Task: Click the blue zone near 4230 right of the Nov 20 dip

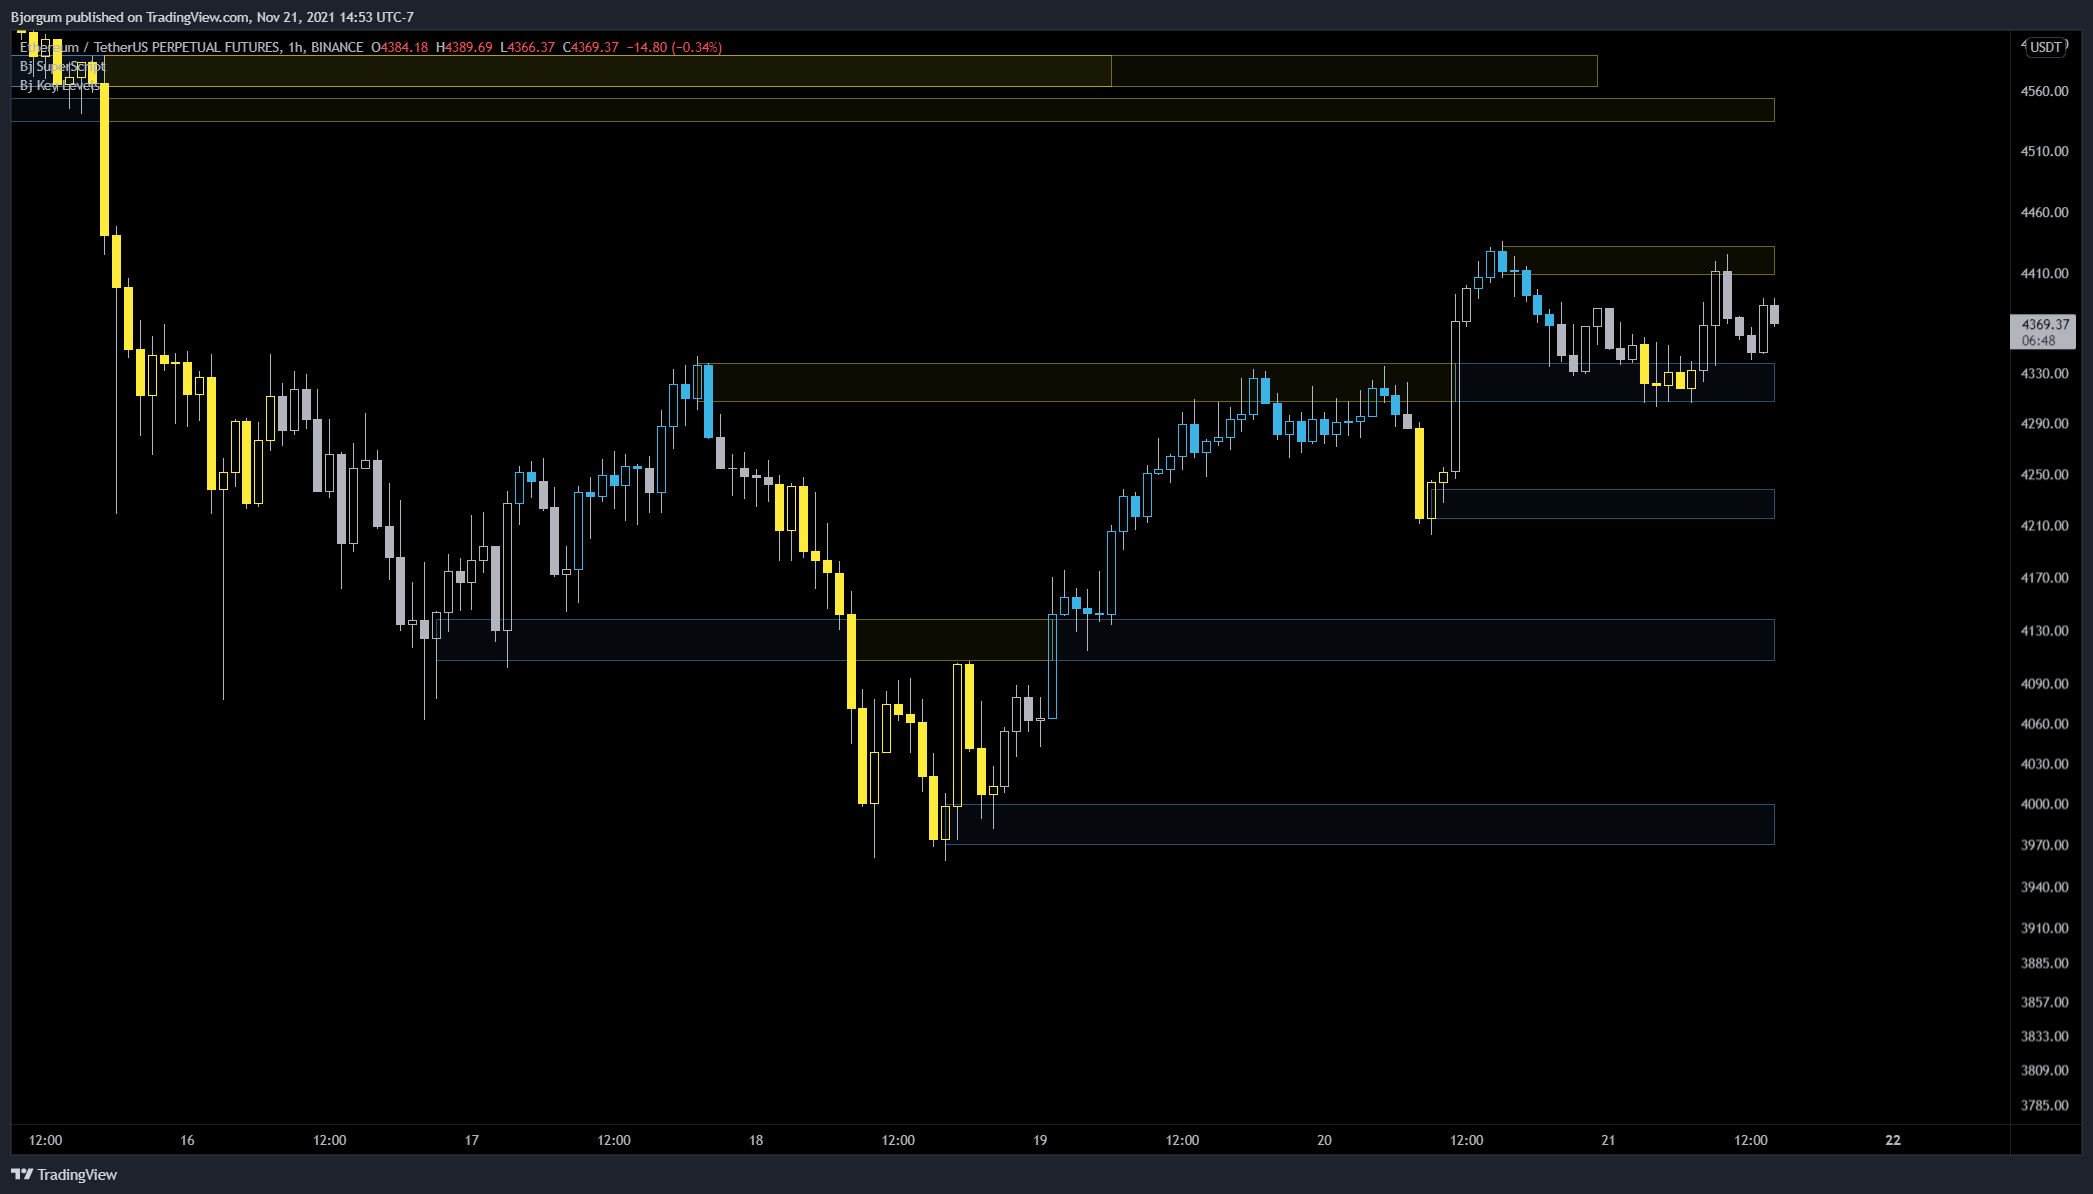Action: 1604,504
